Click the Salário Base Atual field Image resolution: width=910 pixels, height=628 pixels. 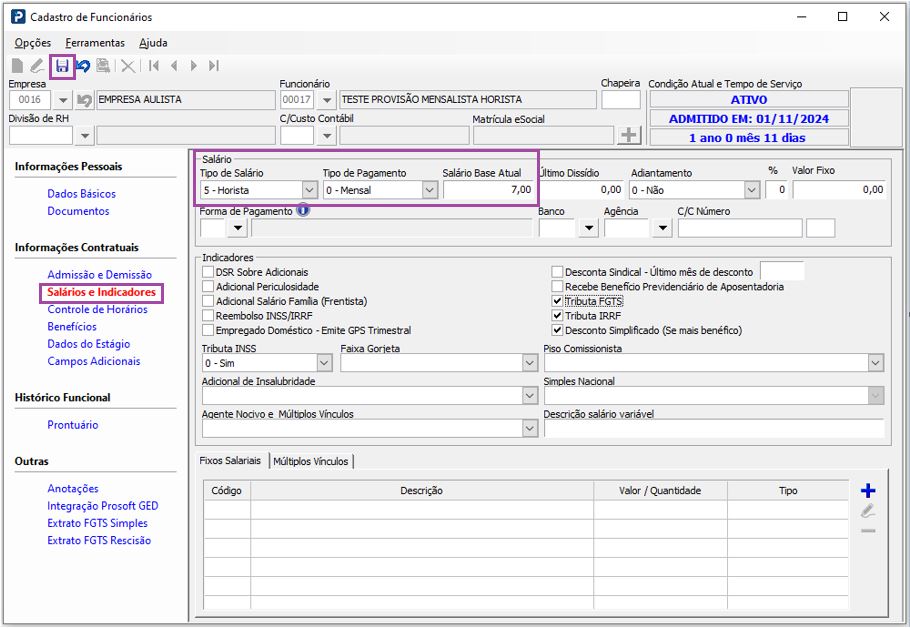(488, 190)
